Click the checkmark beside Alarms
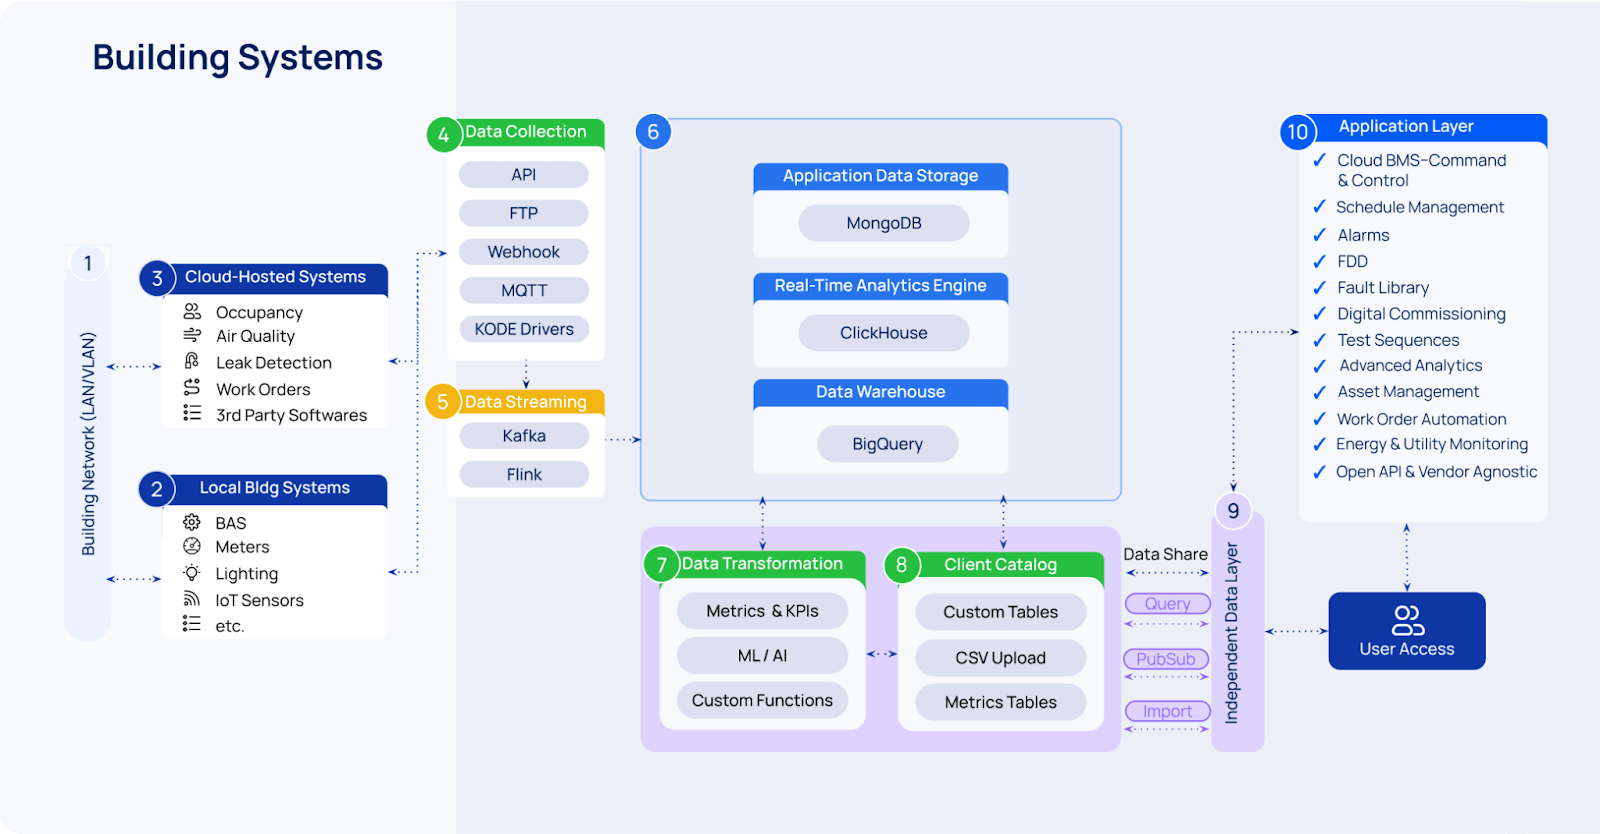This screenshot has width=1600, height=834. (x=1320, y=235)
